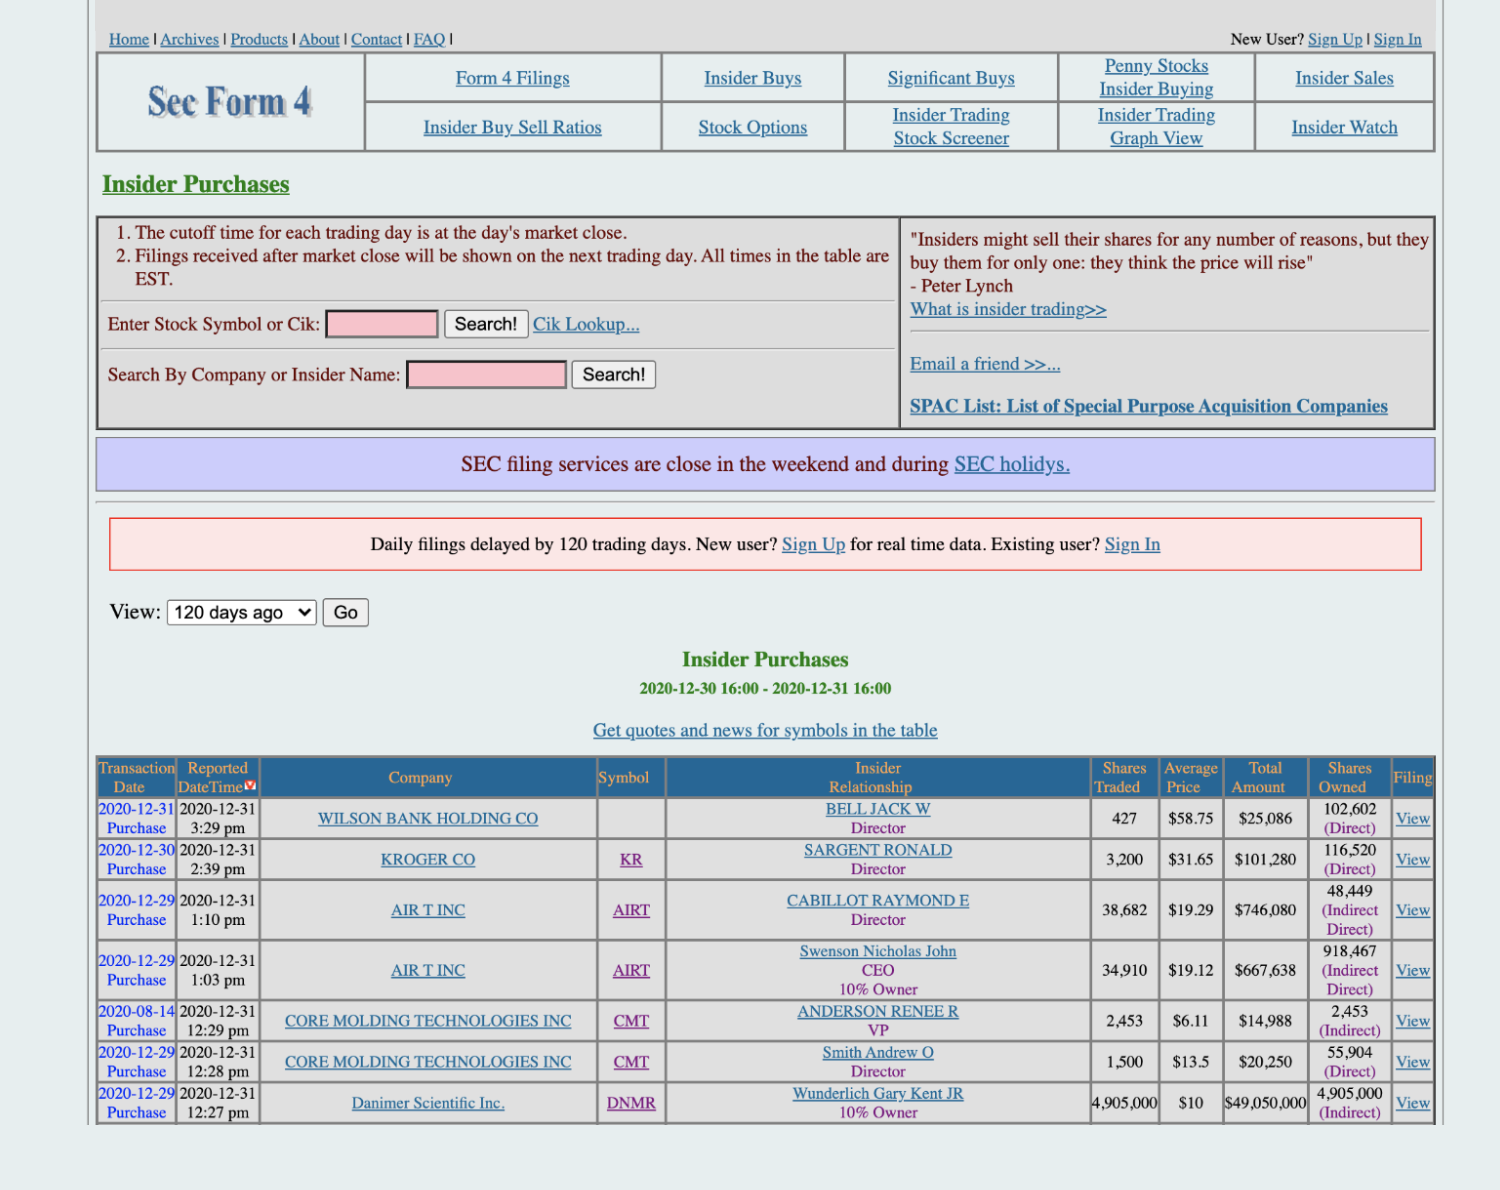Open Significant Buys menu item
Viewport: 1500px width, 1190px height.
(x=951, y=78)
